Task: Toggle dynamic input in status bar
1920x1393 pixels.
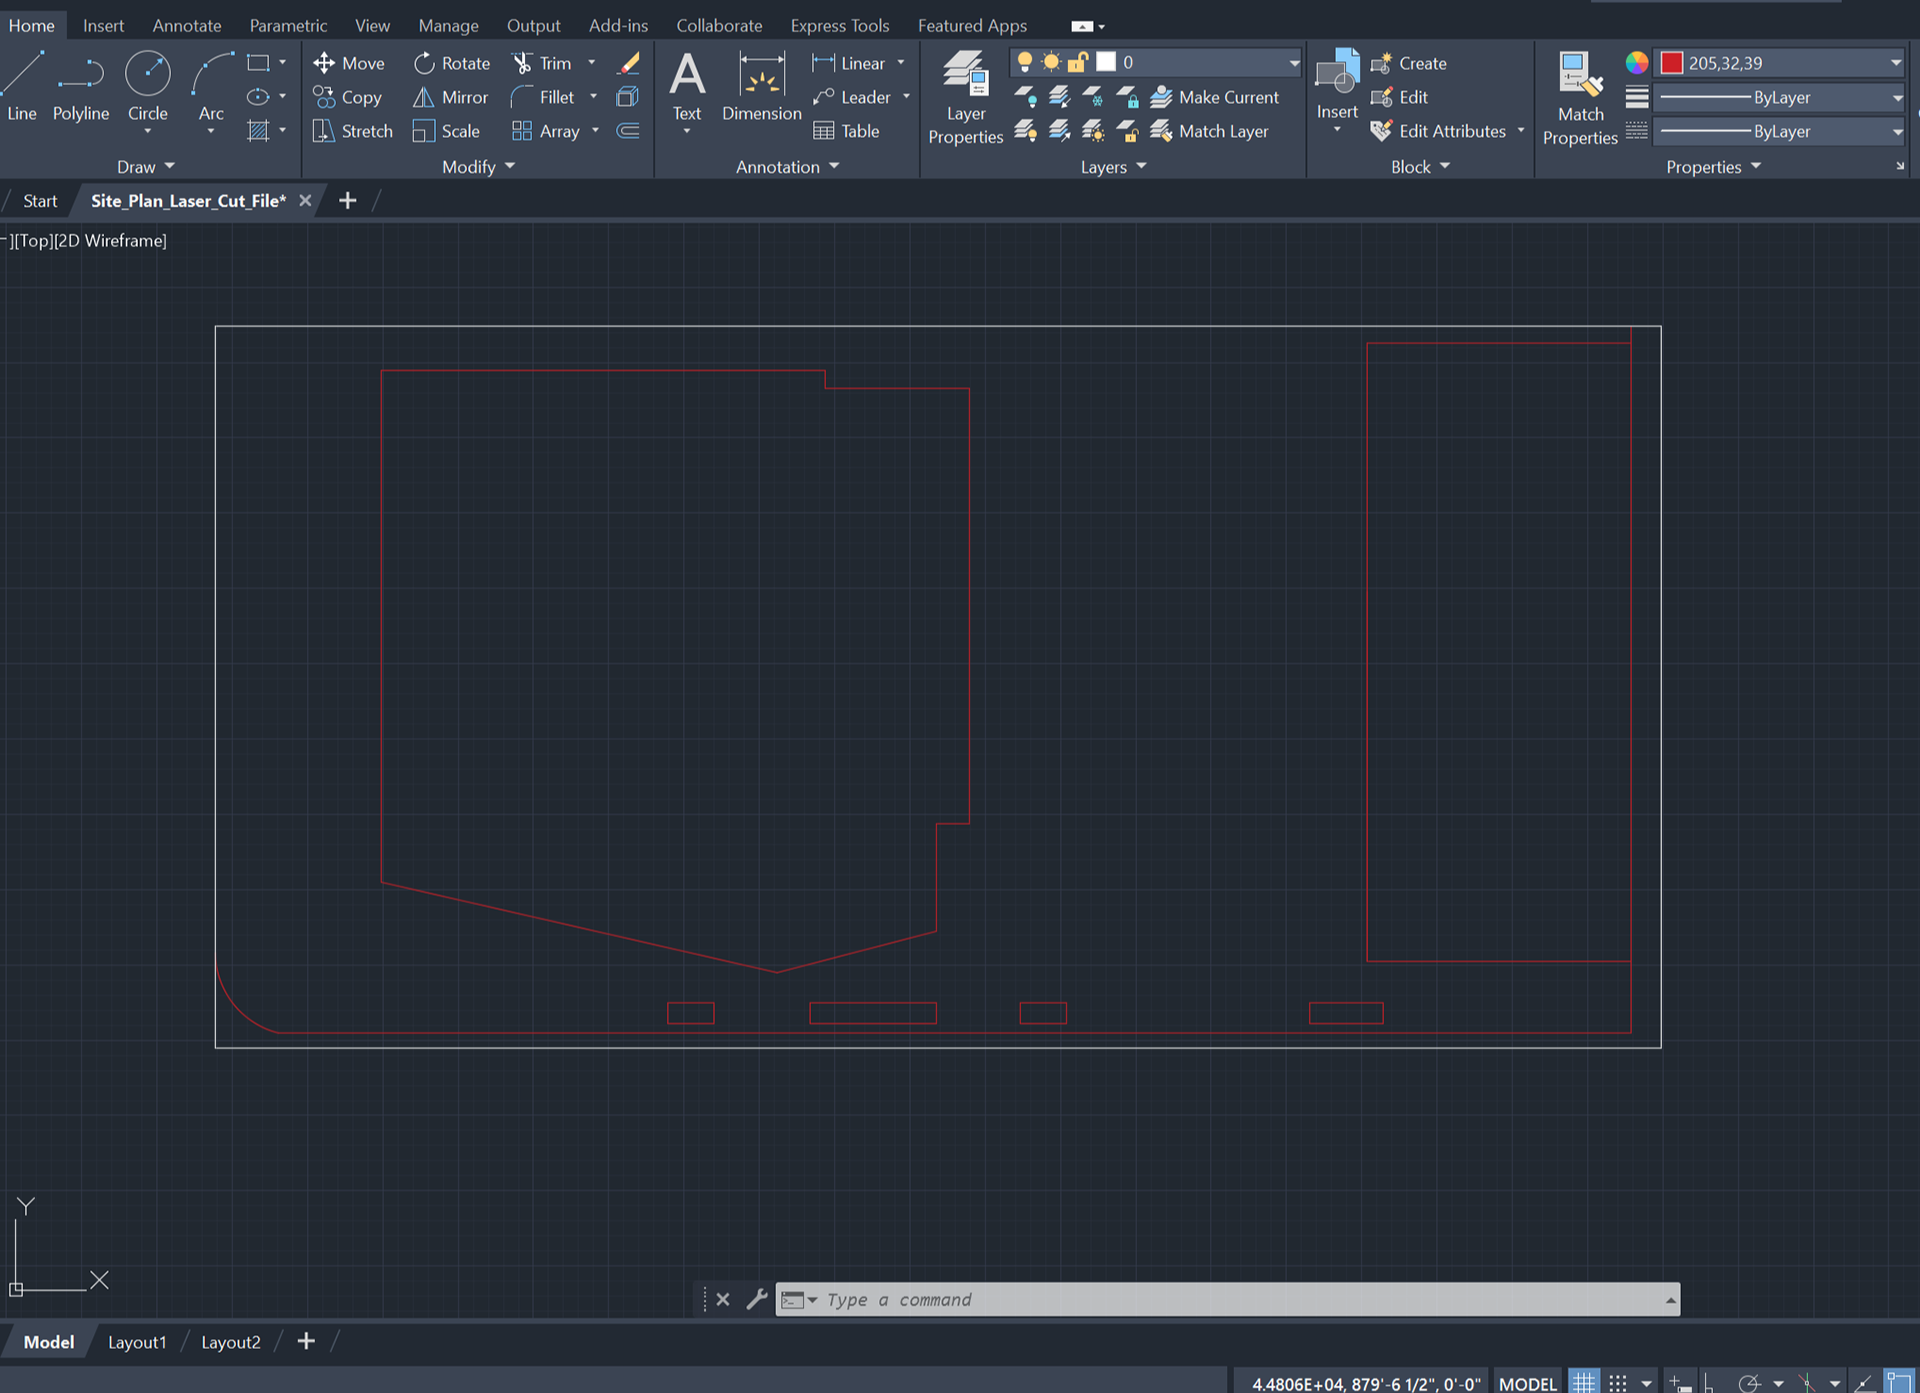Action: 1680,1383
